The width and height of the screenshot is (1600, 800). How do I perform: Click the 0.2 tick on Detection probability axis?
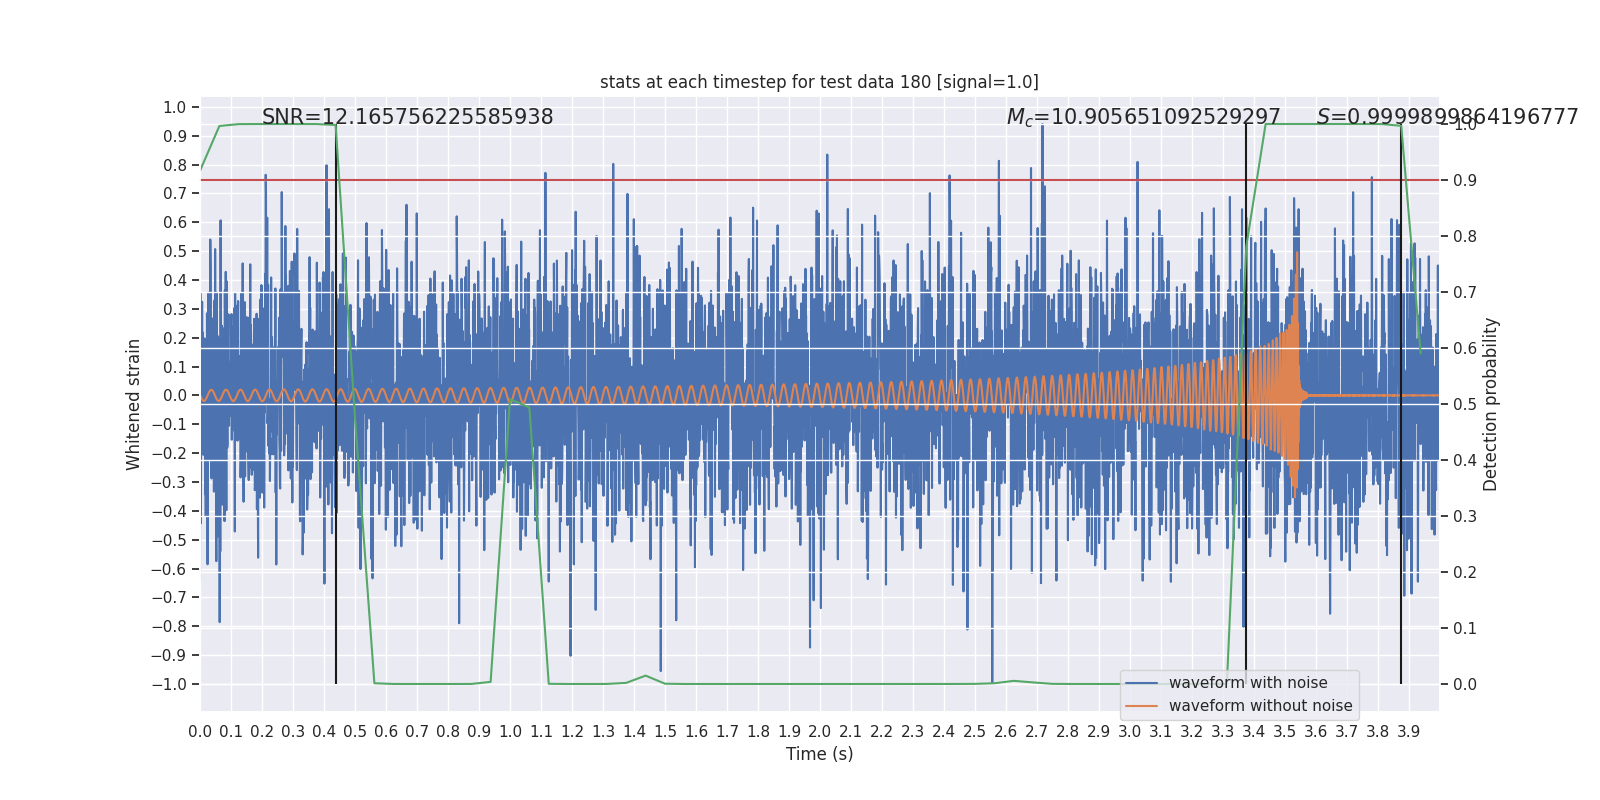(1465, 573)
